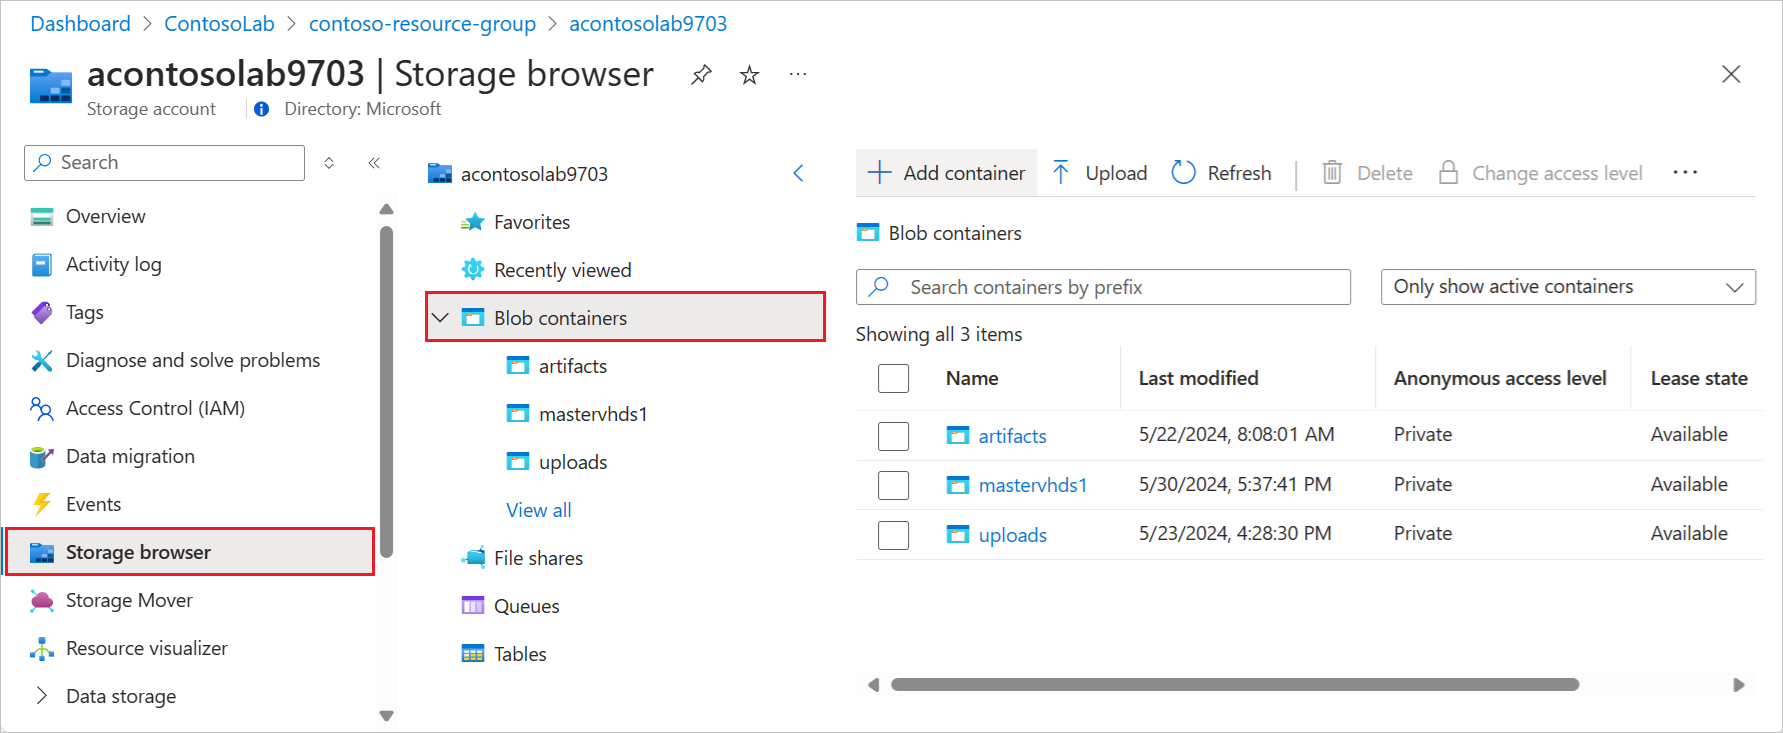Check the uploads row checkbox
Screen dimensions: 1783x733
click(893, 535)
